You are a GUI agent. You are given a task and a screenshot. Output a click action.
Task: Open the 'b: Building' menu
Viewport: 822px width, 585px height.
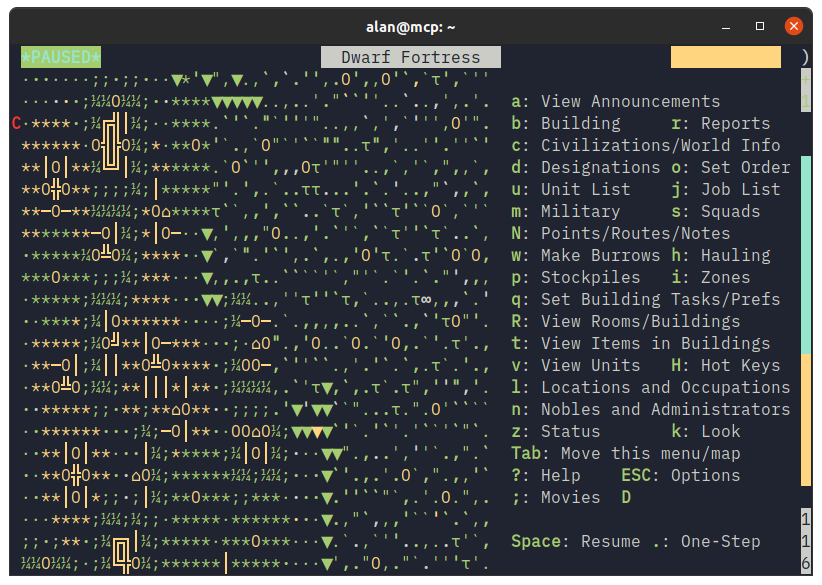[x=566, y=123]
